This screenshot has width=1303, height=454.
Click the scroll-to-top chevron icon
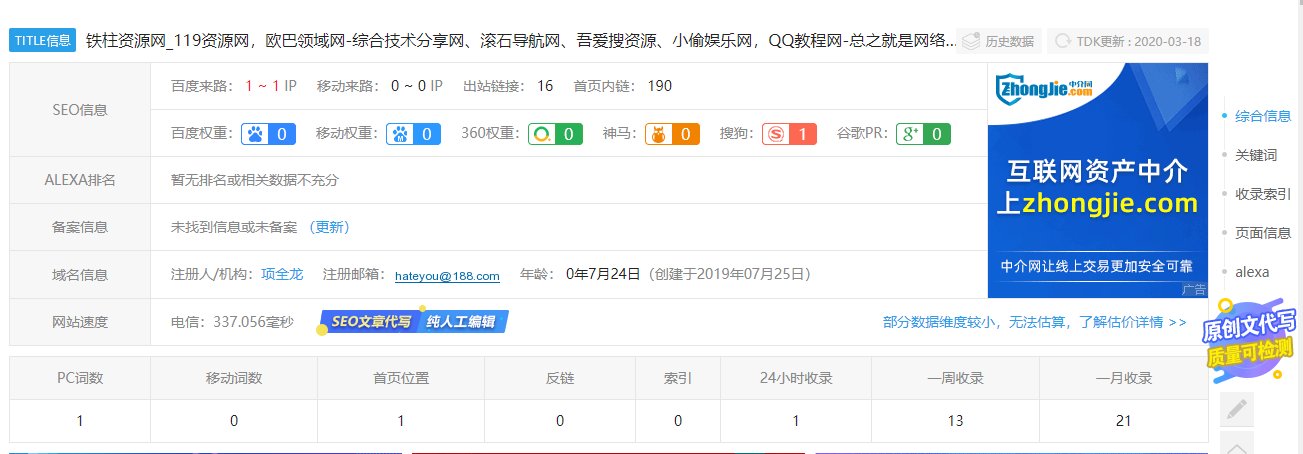[1237, 445]
